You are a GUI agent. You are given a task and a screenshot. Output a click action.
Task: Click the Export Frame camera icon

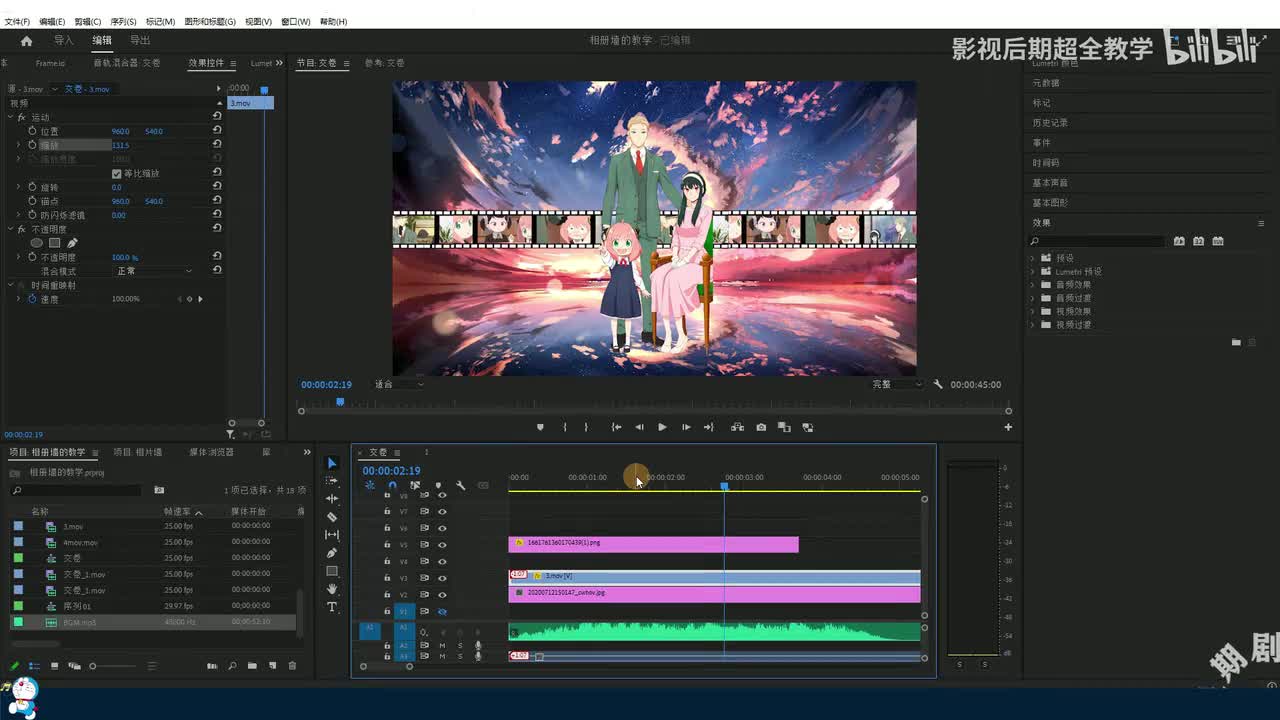pos(761,427)
